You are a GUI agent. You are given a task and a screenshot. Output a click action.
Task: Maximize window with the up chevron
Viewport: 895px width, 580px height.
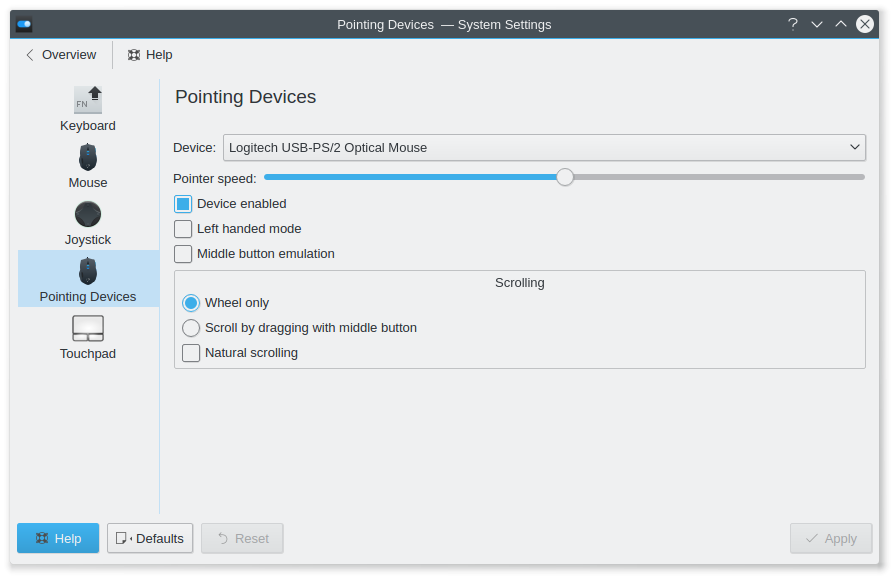pyautogui.click(x=841, y=25)
